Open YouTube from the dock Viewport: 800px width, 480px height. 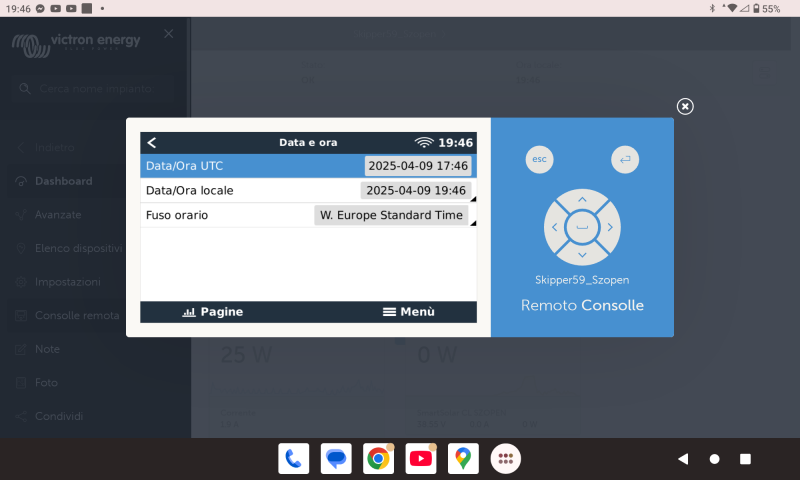[x=420, y=459]
